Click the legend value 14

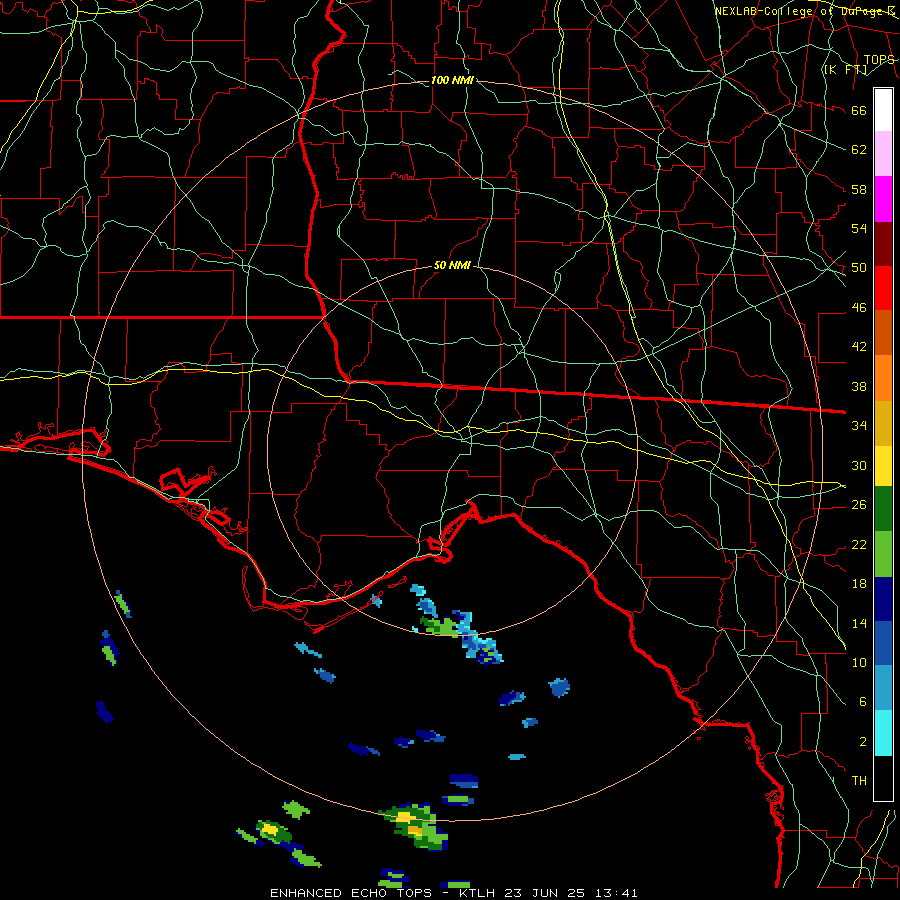click(x=859, y=623)
